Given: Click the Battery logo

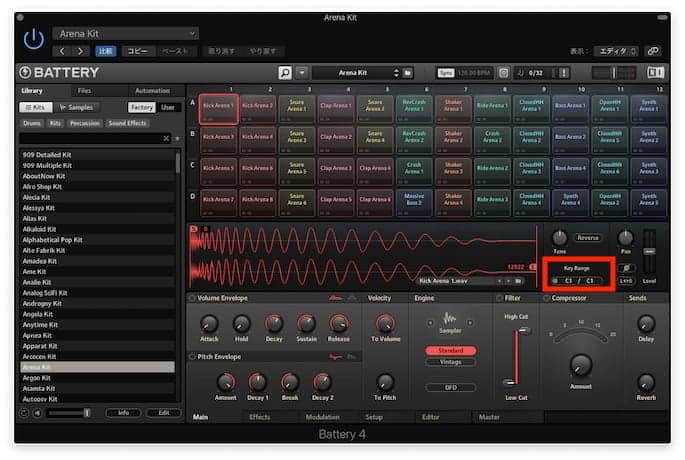Looking at the screenshot, I should (59, 73).
